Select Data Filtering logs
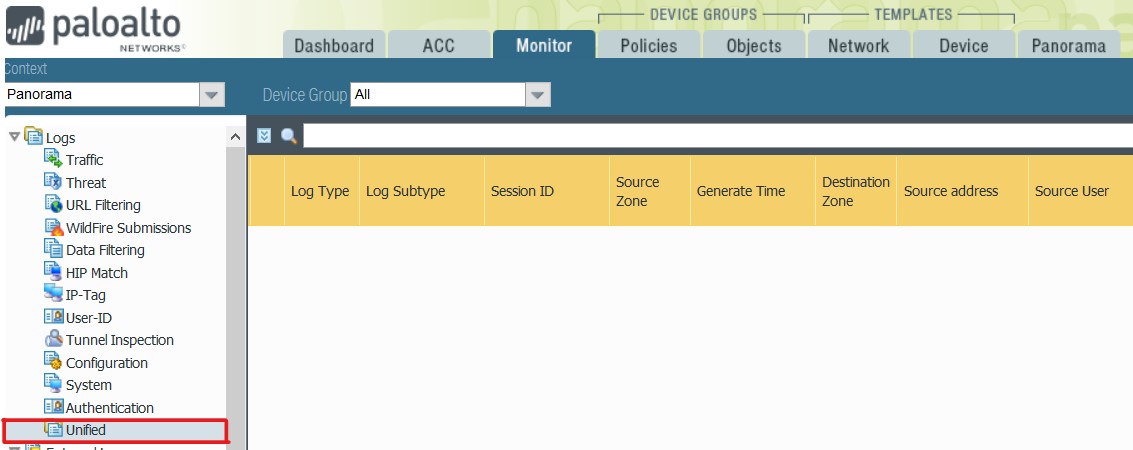This screenshot has height=450, width=1133. pos(105,250)
